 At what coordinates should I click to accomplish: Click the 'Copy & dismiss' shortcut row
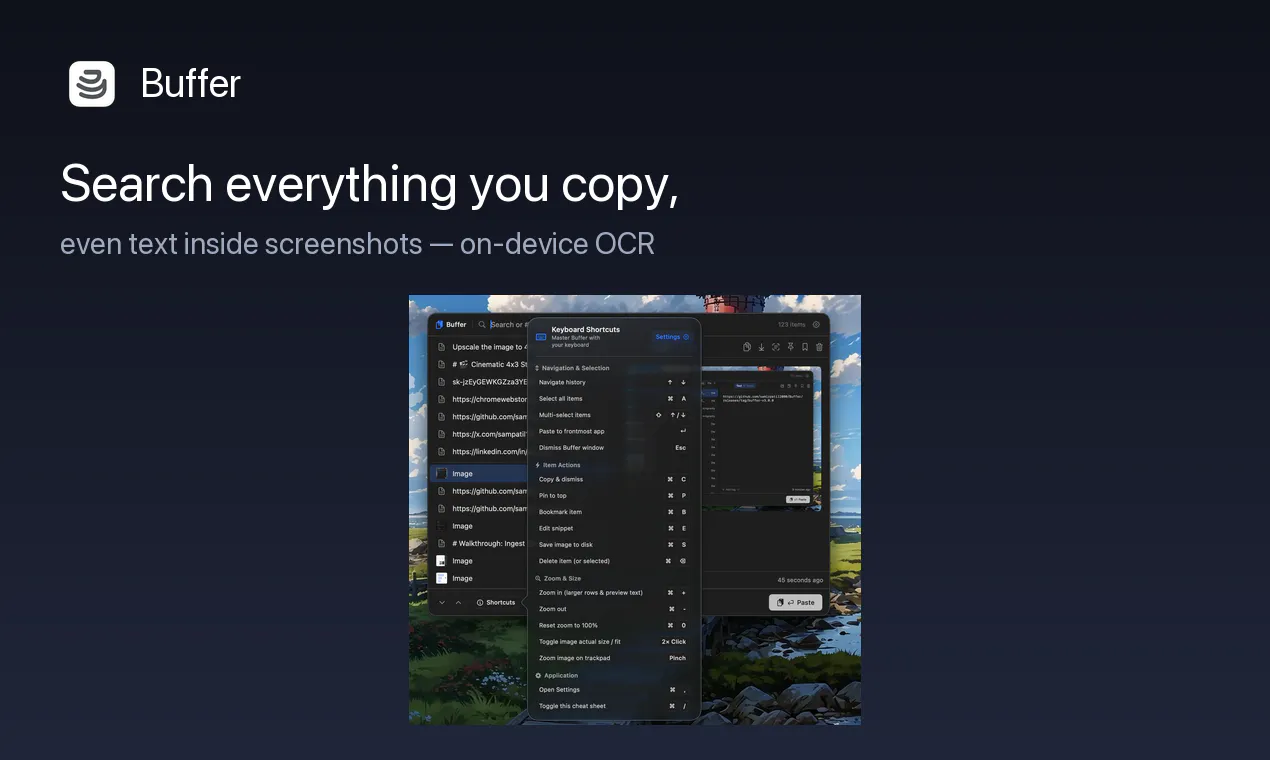pos(613,479)
